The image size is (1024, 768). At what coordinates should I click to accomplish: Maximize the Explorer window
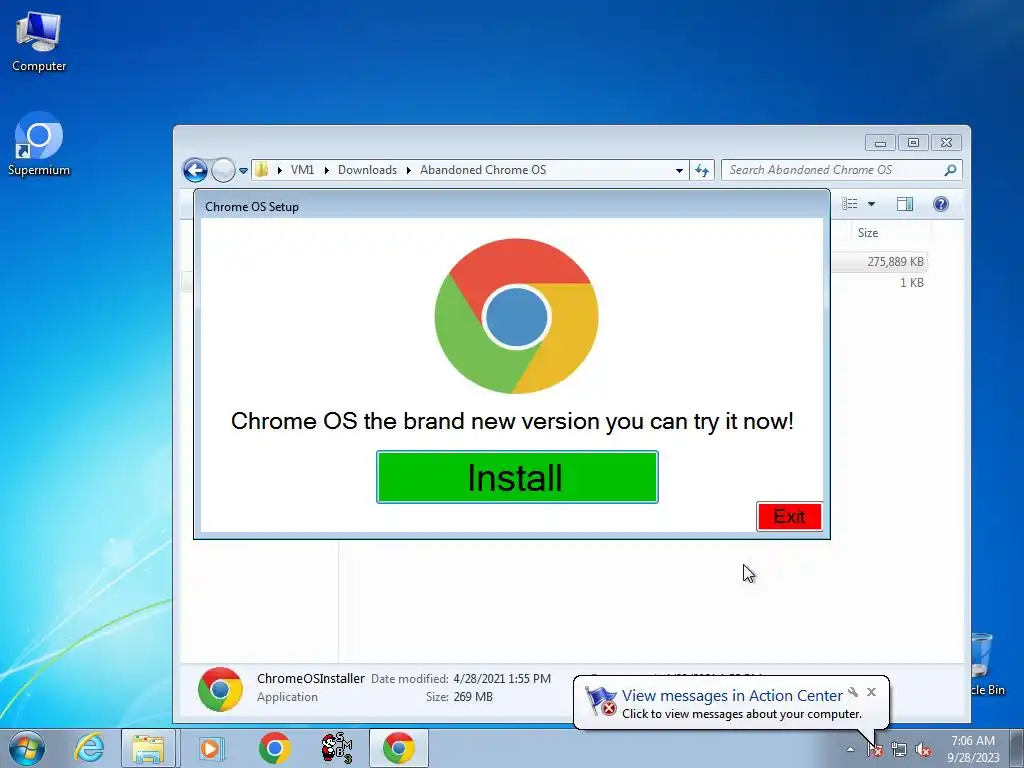913,142
